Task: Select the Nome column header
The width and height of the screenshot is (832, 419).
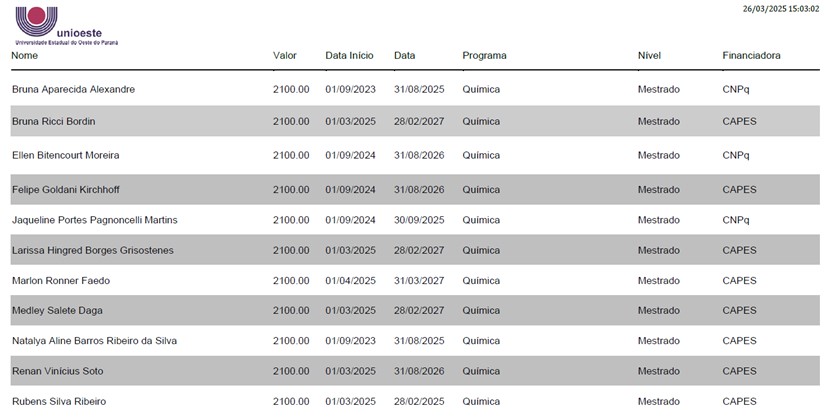Action: 24,56
